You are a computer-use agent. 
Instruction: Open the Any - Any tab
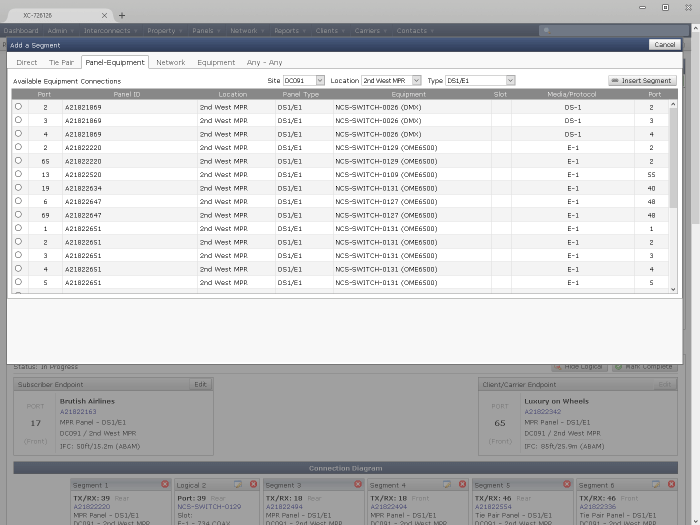pyautogui.click(x=264, y=62)
